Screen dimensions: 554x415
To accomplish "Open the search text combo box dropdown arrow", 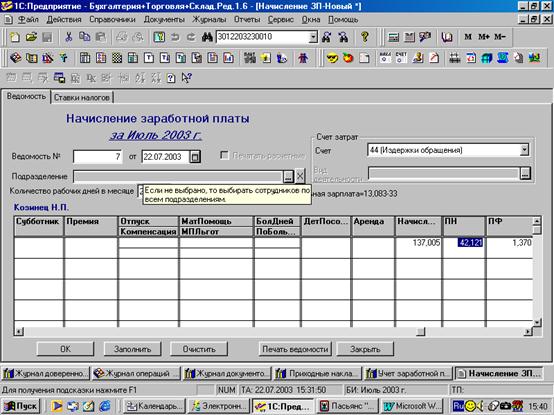I will (x=313, y=37).
